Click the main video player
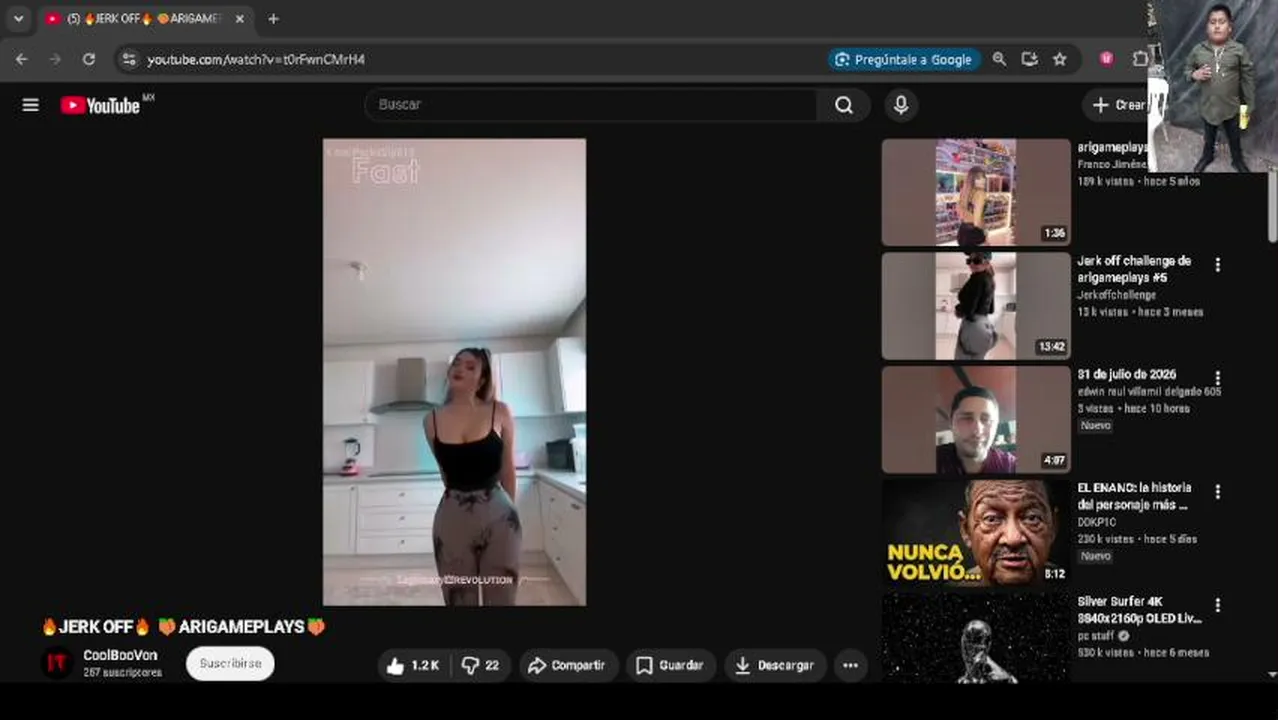This screenshot has width=1278, height=720. pyautogui.click(x=454, y=372)
